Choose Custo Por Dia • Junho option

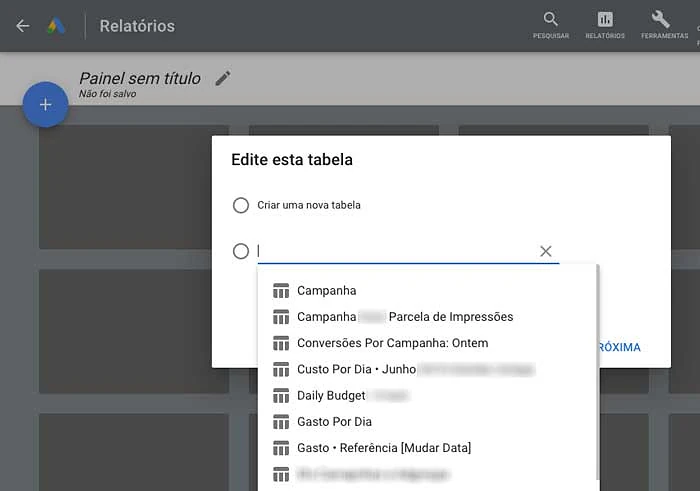click(427, 369)
